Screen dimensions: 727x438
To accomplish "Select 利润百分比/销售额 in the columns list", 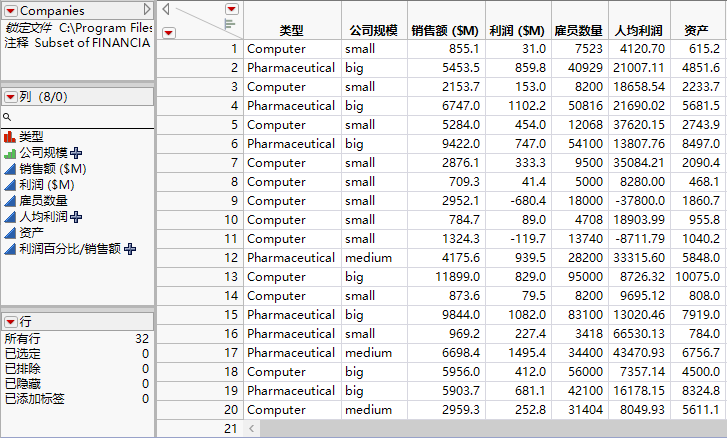I will coord(70,249).
